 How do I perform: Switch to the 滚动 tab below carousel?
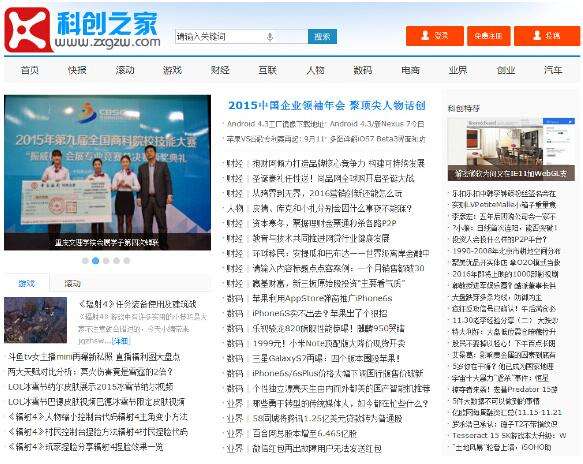(x=73, y=284)
